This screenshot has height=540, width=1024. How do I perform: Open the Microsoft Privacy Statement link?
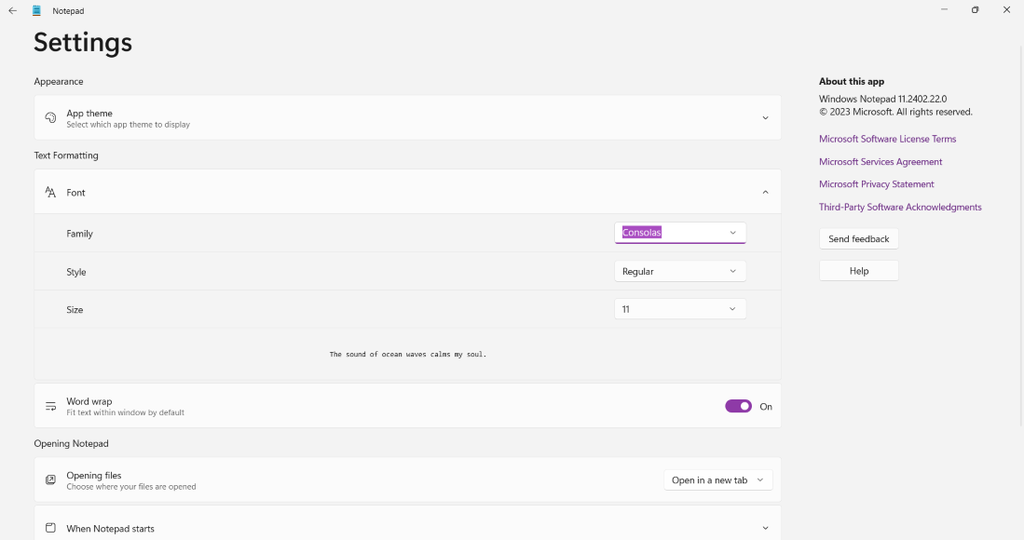pyautogui.click(x=876, y=184)
